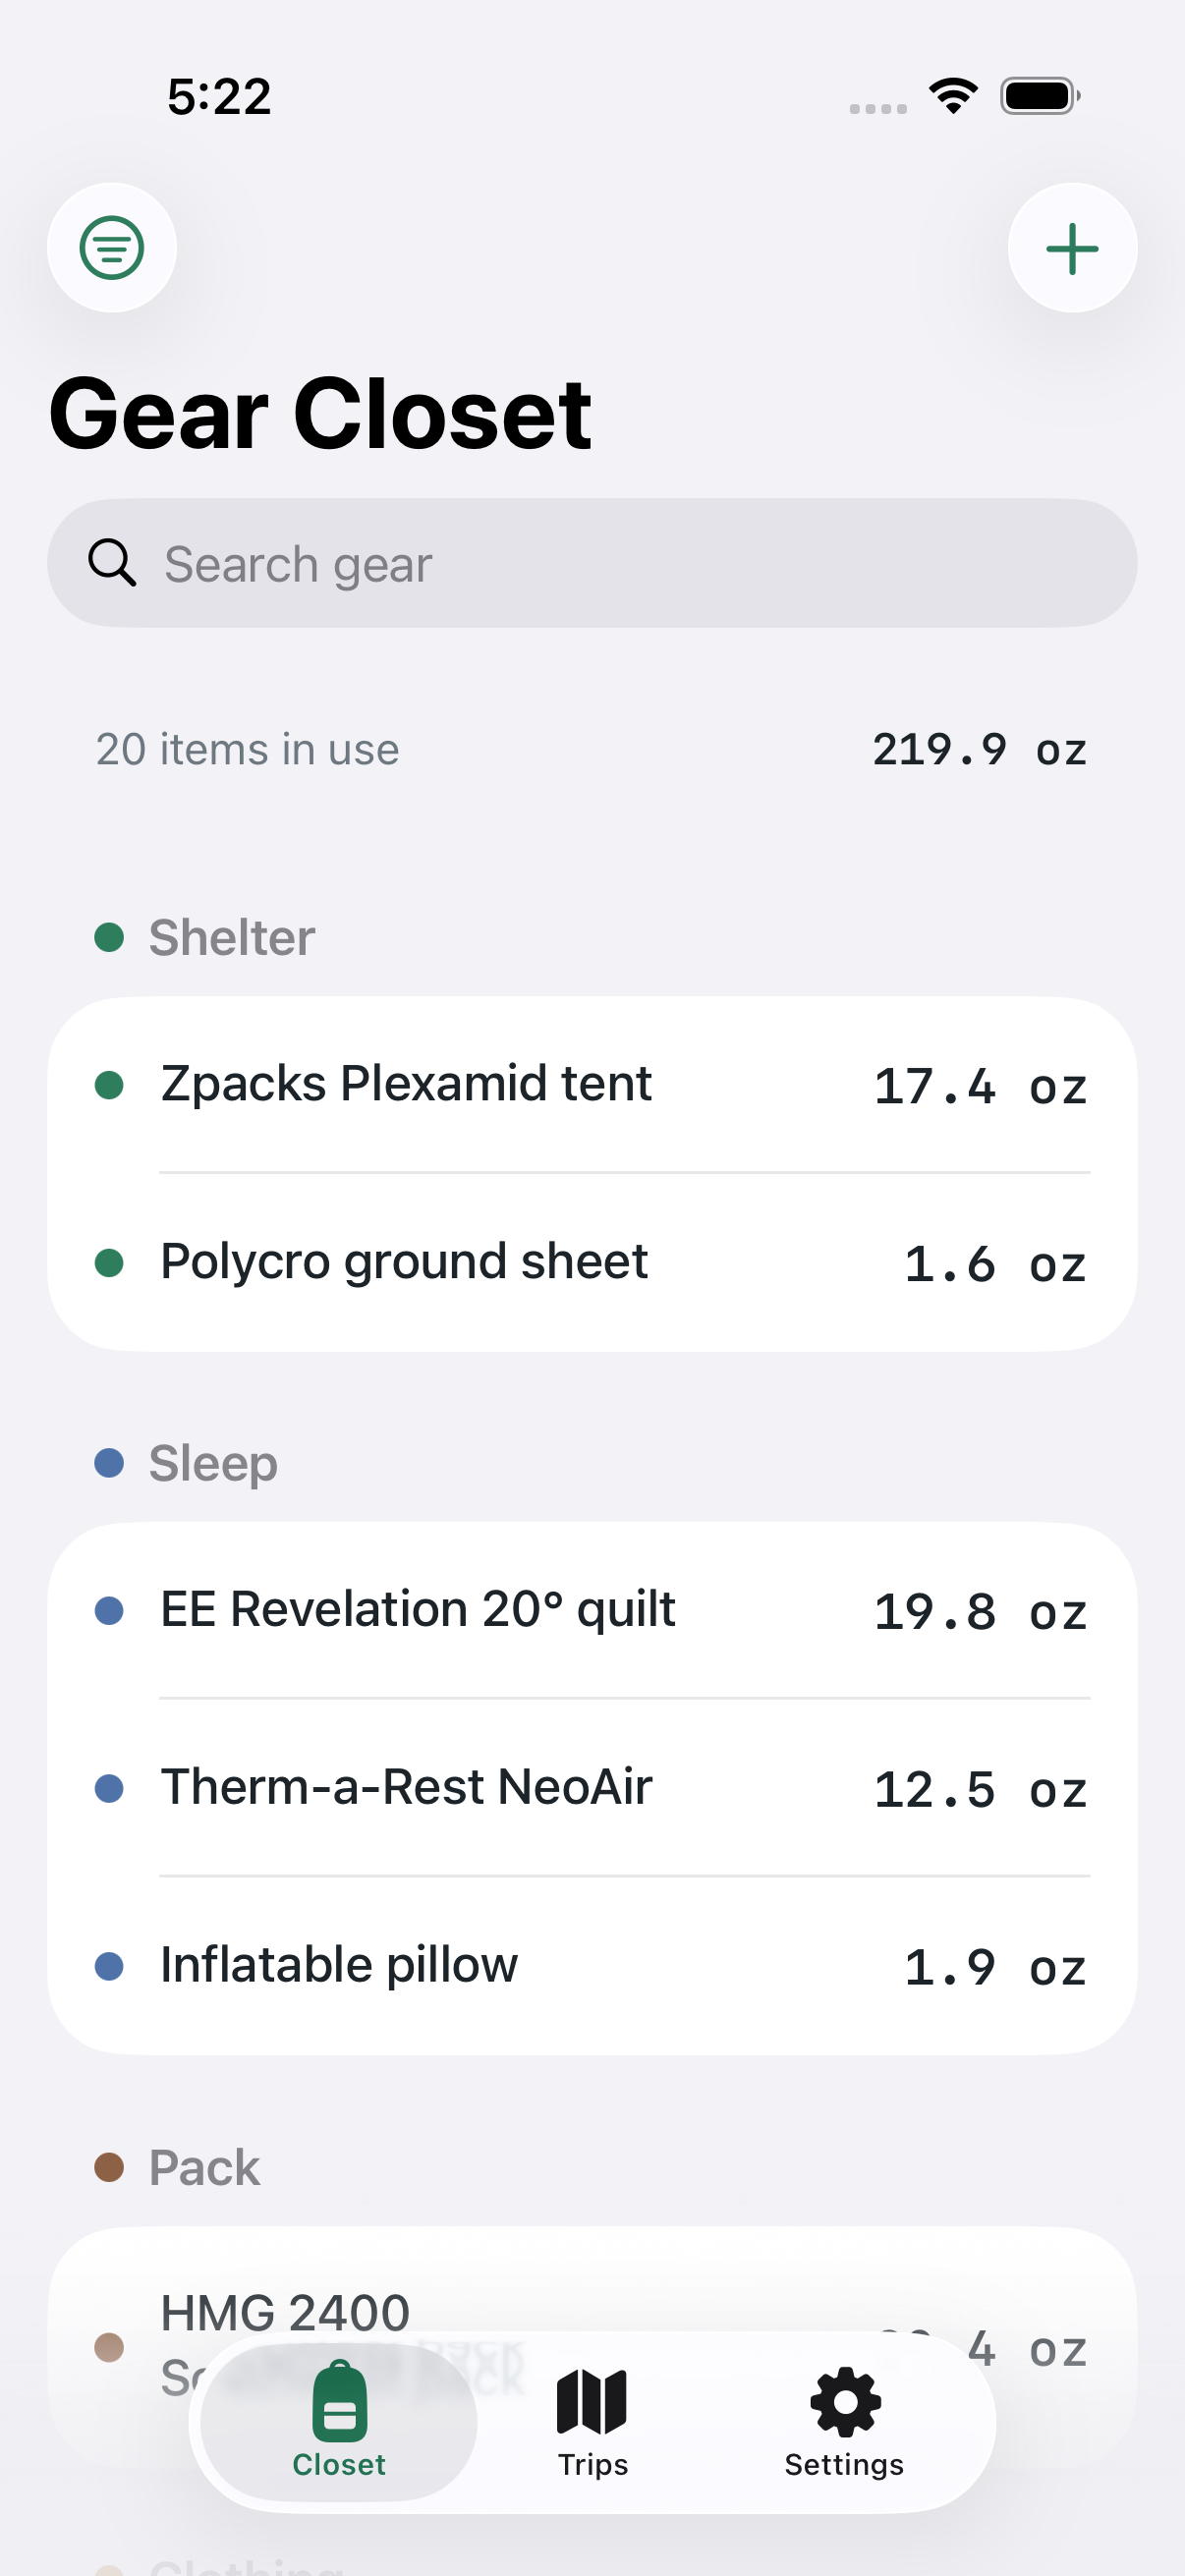Tap the battery indicator icon
The height and width of the screenshot is (2576, 1185).
(1040, 96)
